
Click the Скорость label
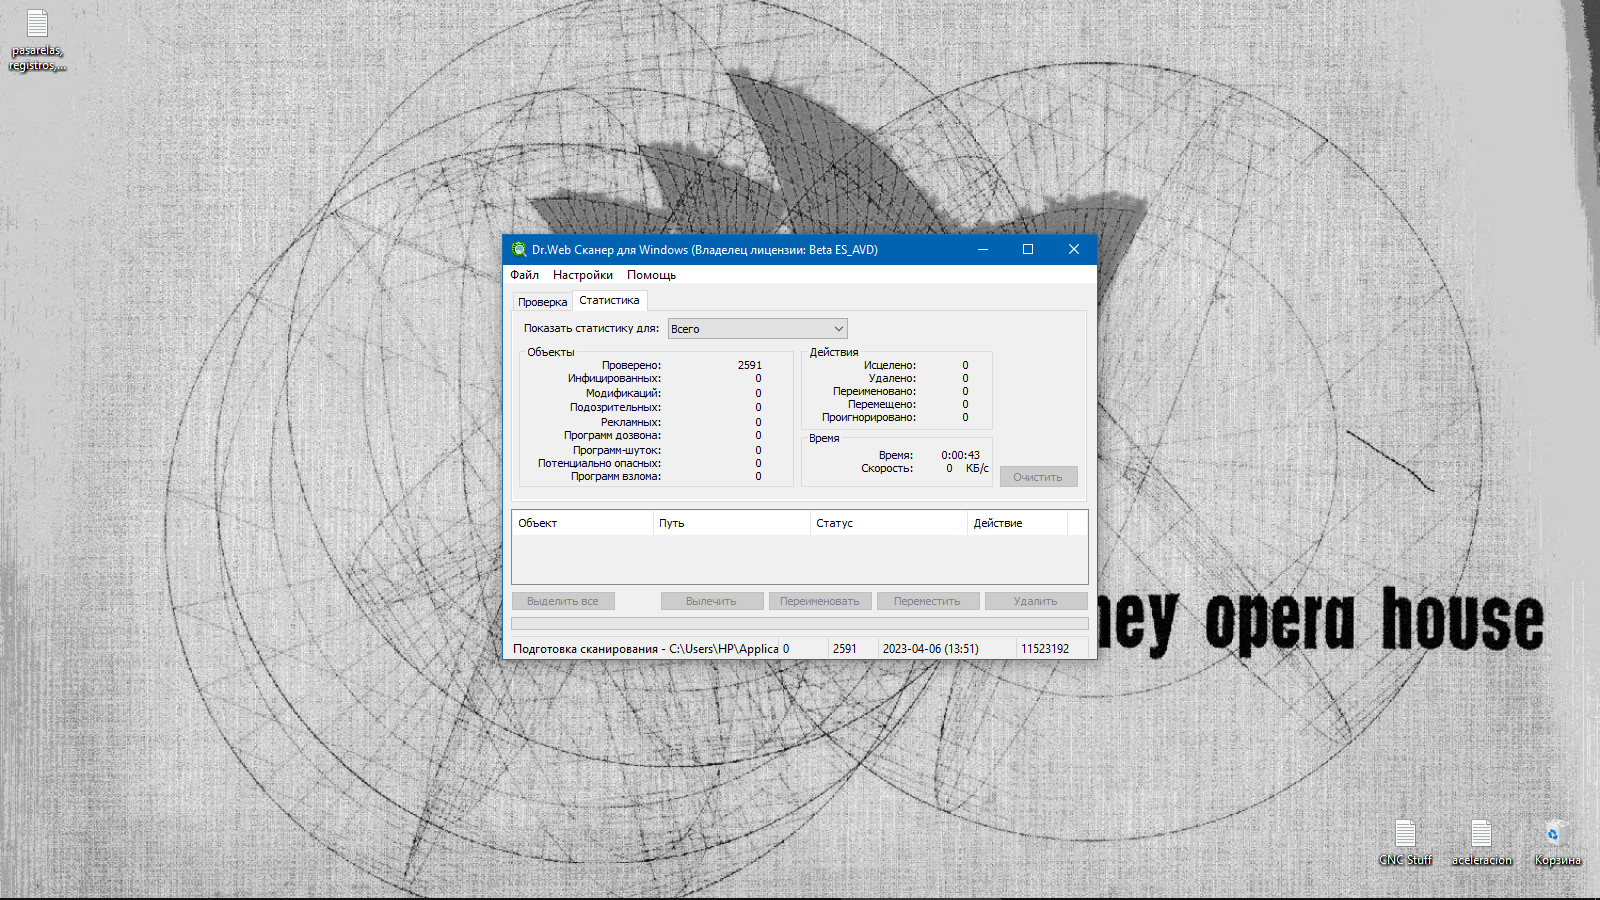886,468
